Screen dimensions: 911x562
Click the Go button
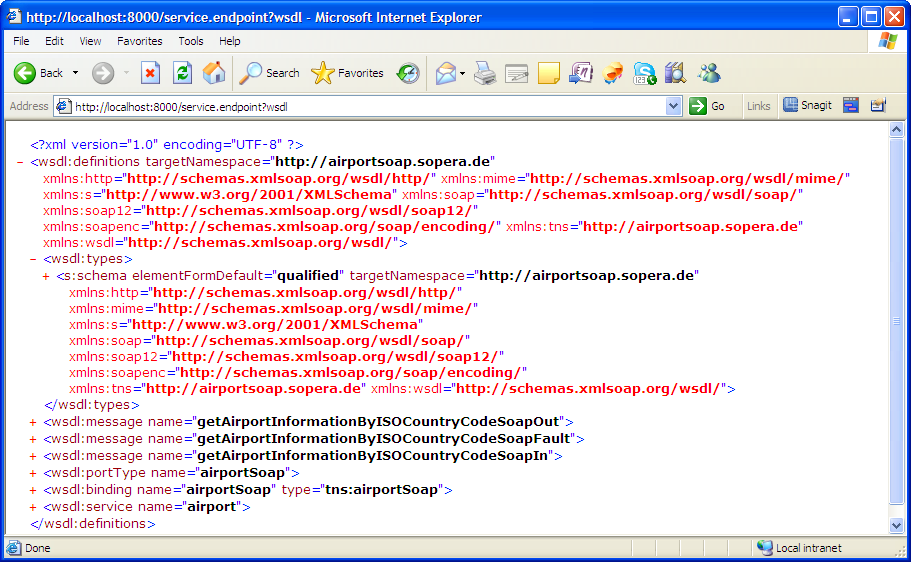pyautogui.click(x=708, y=106)
